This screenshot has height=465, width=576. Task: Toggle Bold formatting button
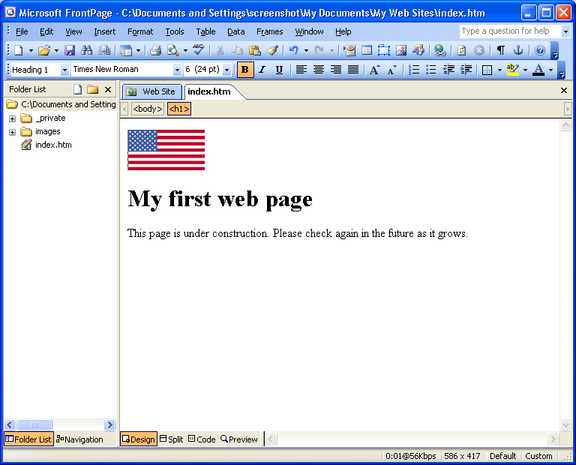click(245, 69)
